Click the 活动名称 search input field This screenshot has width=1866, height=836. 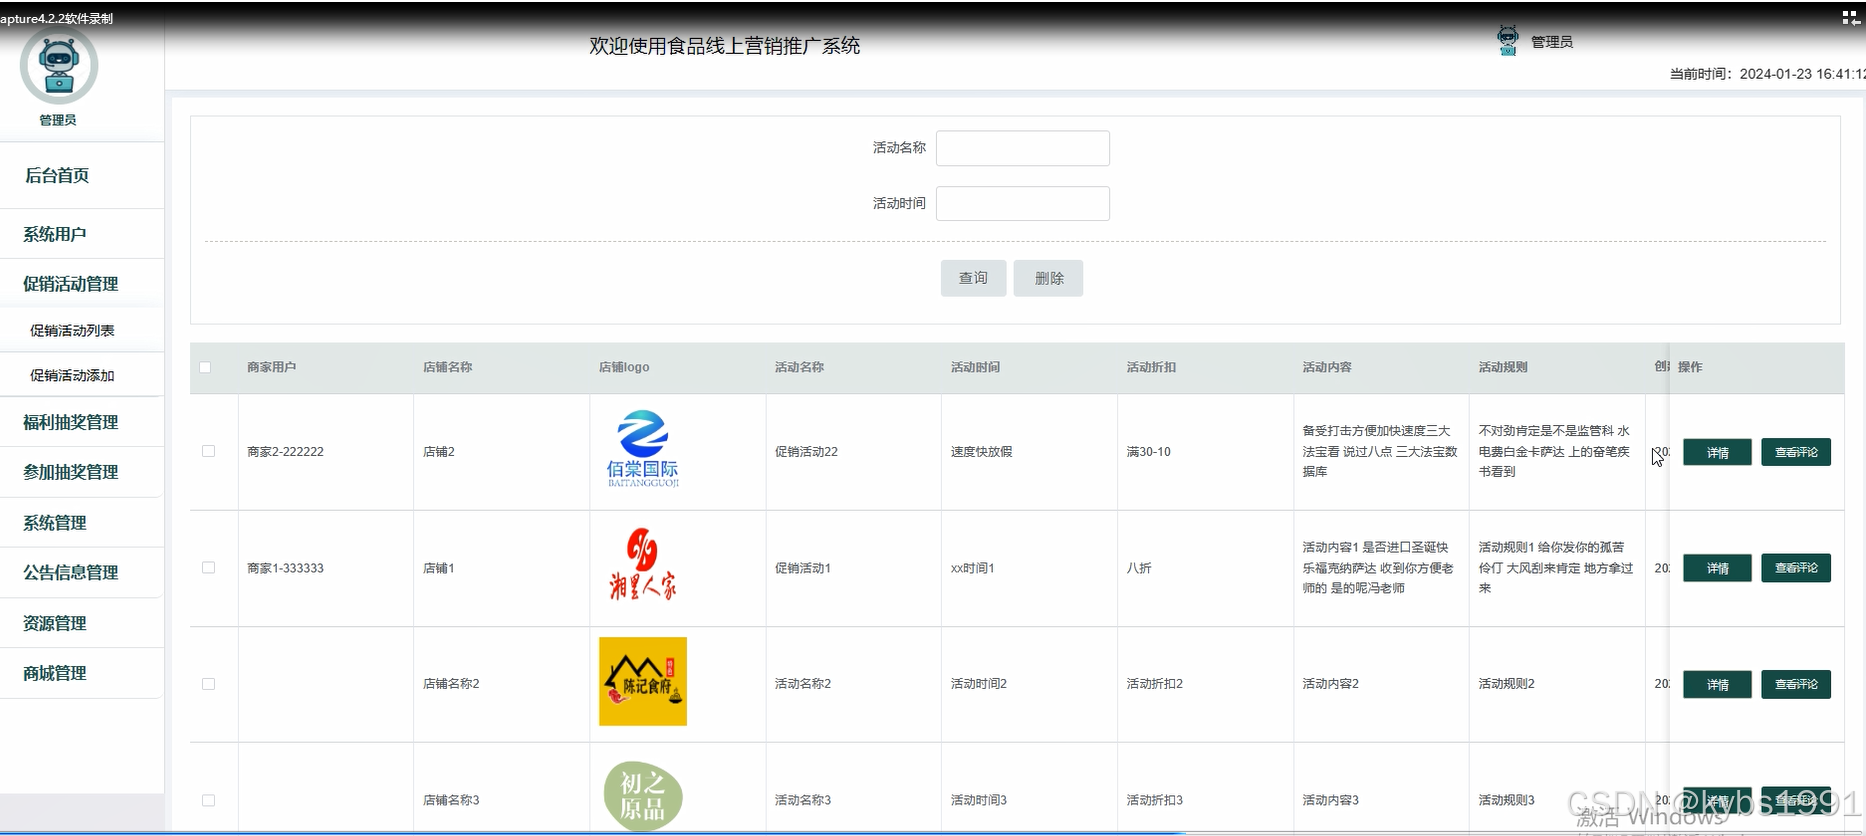[1022, 148]
